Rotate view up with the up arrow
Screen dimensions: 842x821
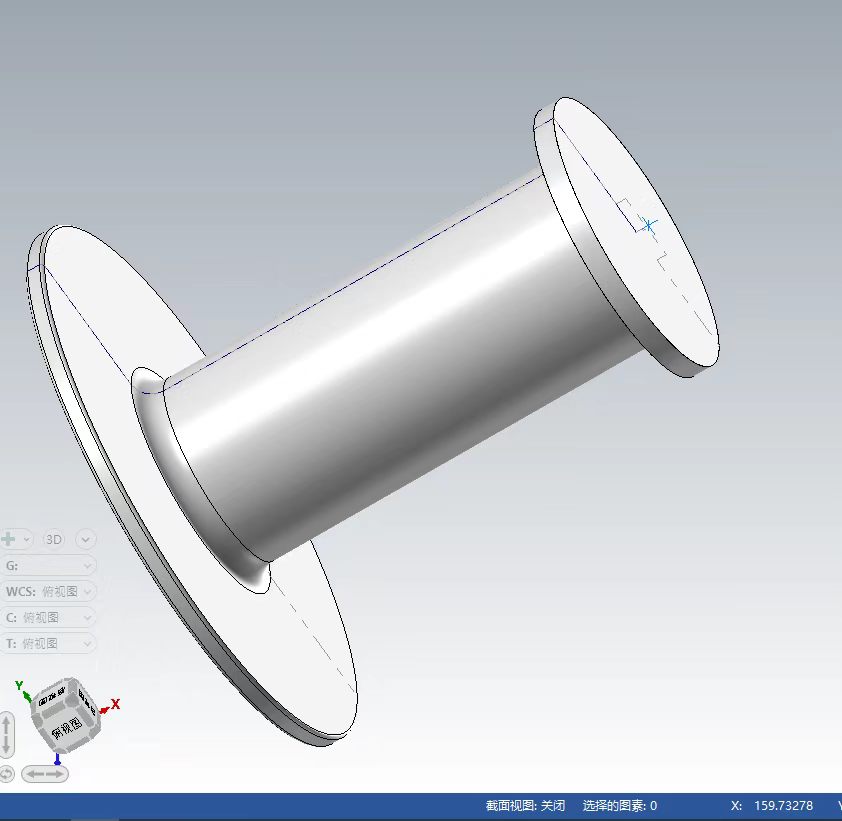click(6, 724)
